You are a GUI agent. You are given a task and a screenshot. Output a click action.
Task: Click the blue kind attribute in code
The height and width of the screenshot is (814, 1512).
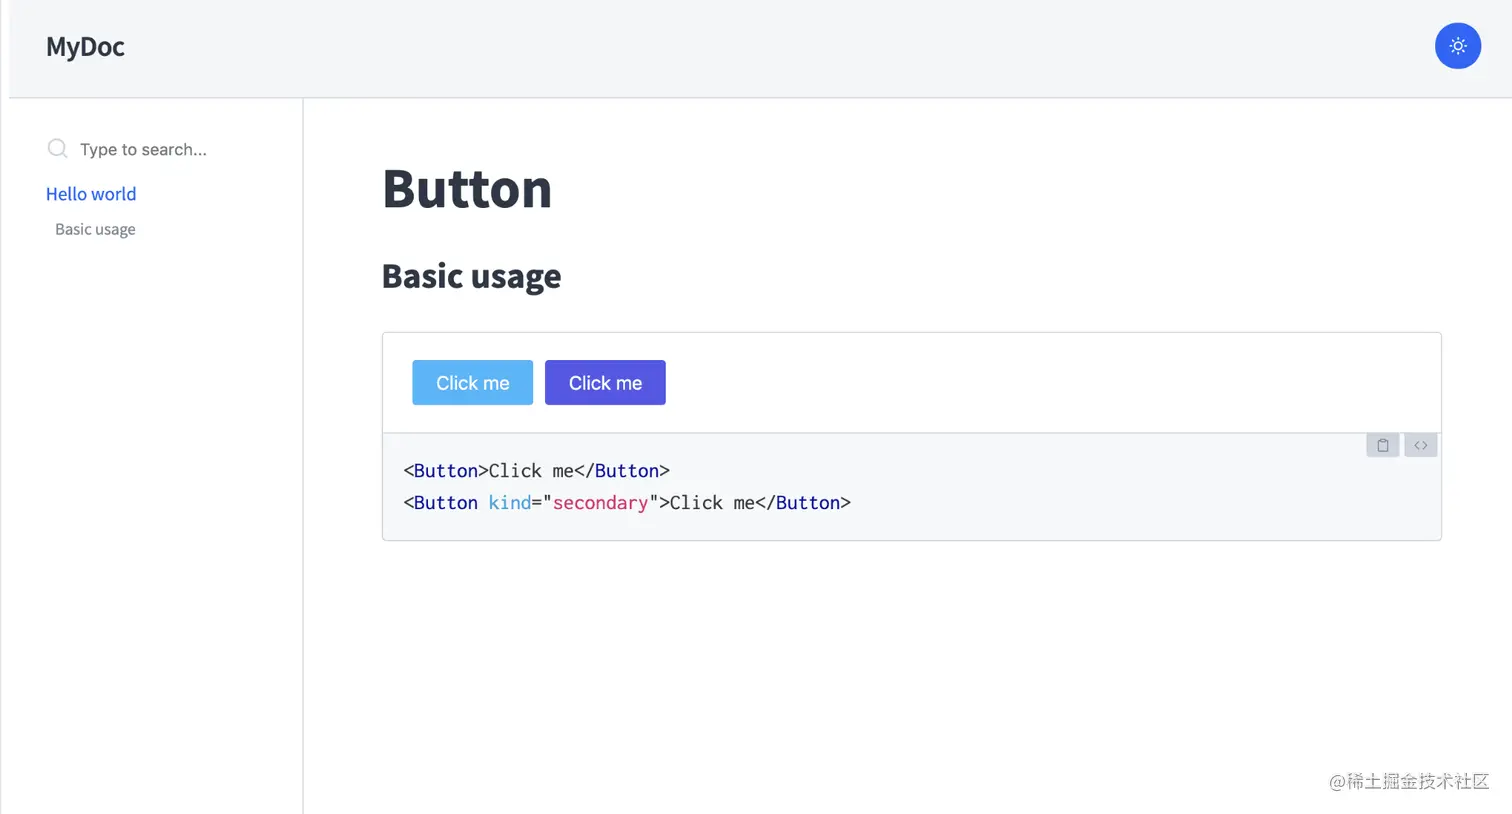tap(509, 503)
